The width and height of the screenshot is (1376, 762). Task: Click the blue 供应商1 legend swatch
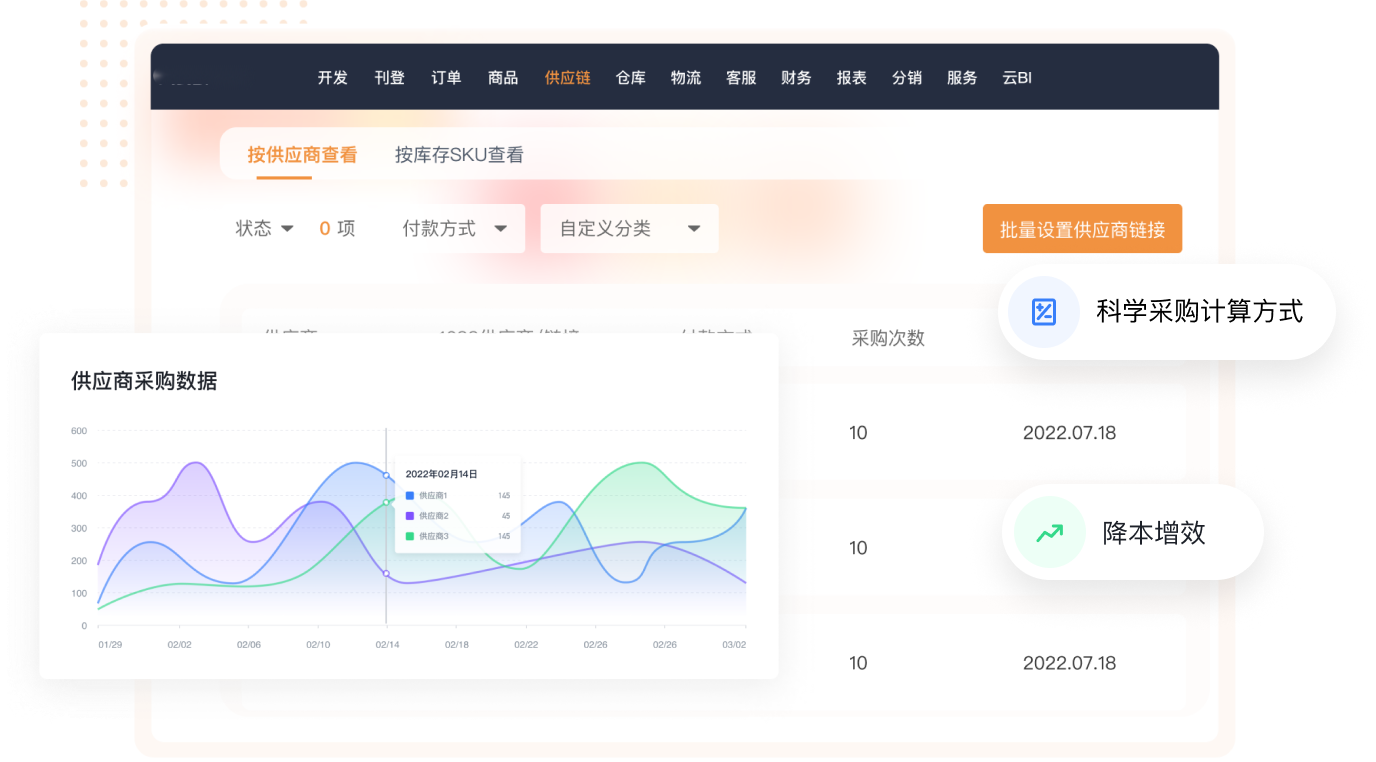coord(410,496)
